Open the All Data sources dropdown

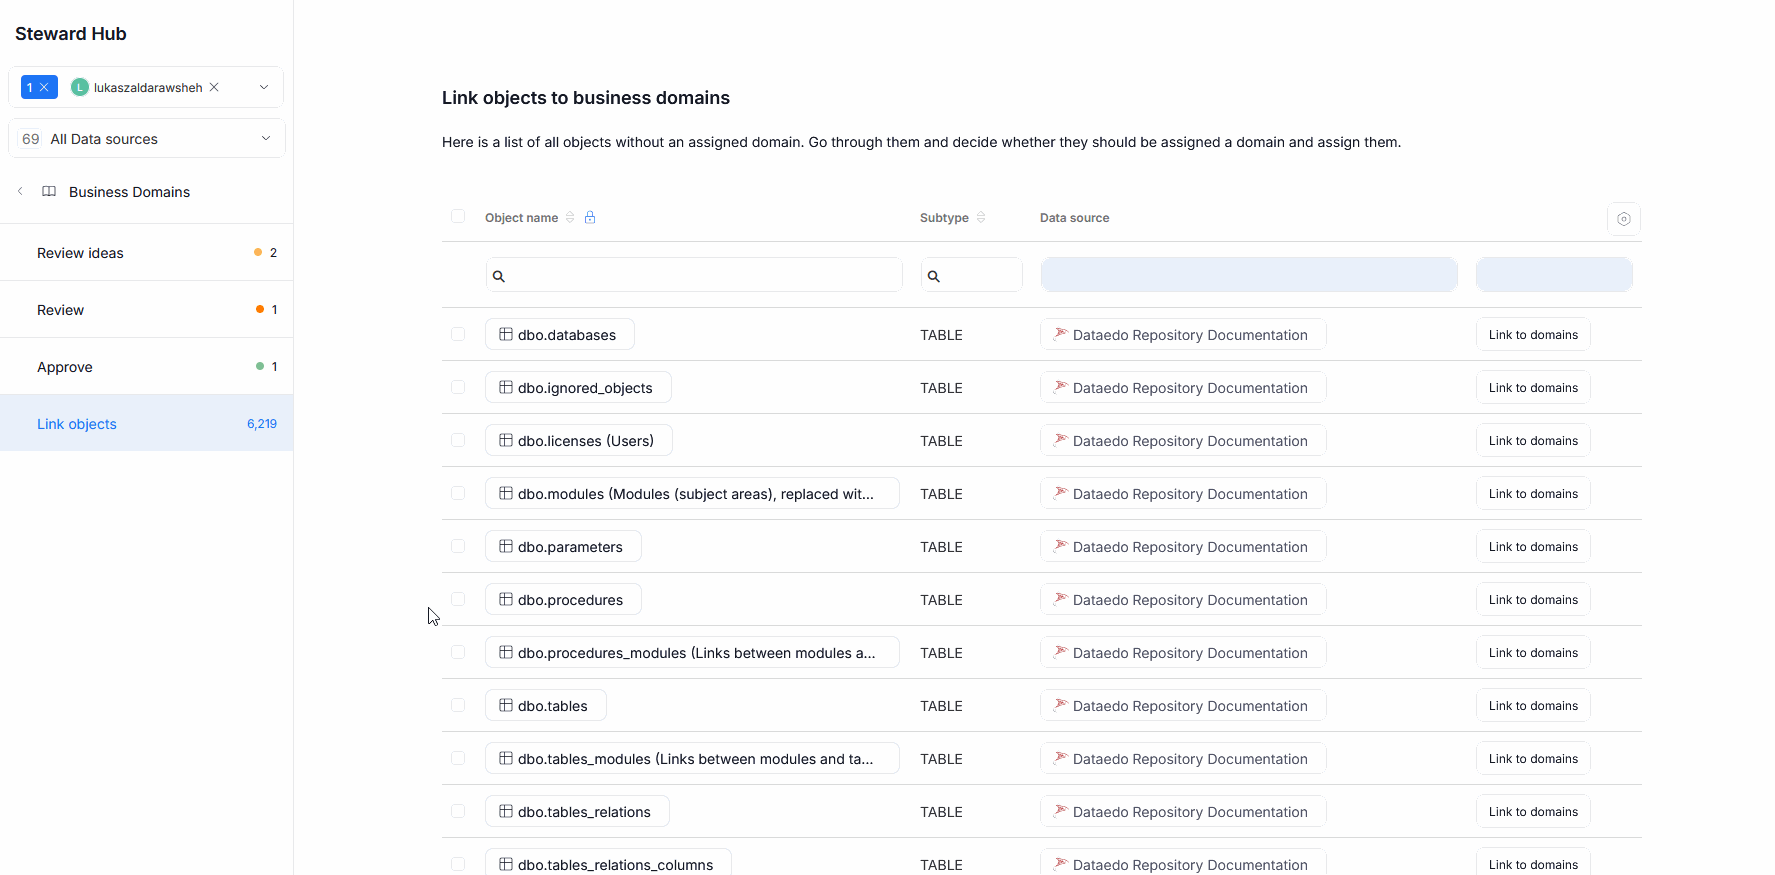point(147,139)
